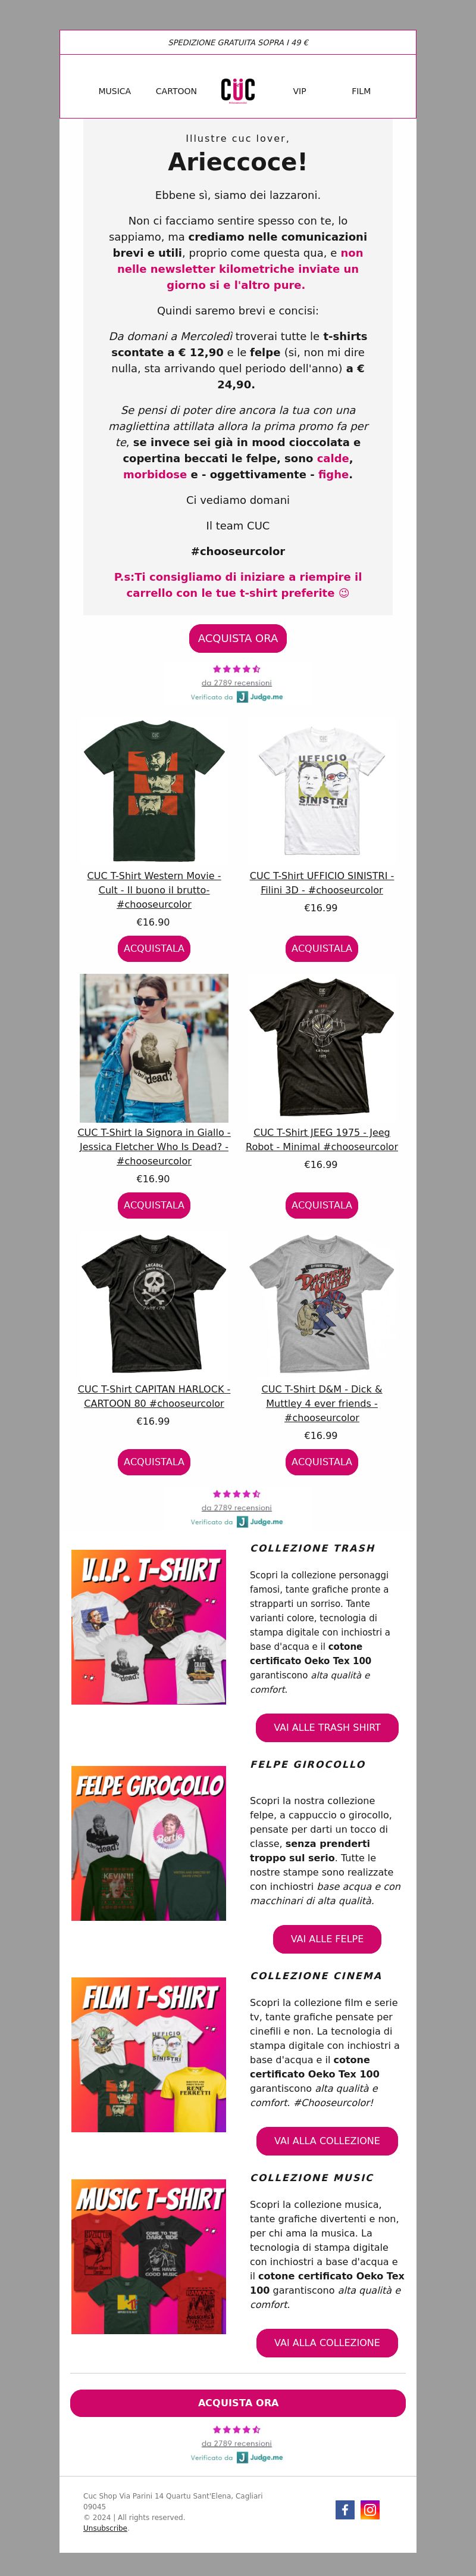Select the VAI ALLE TRASH SHIRT button
Screen dimensions: 476x2576
(x=327, y=1727)
